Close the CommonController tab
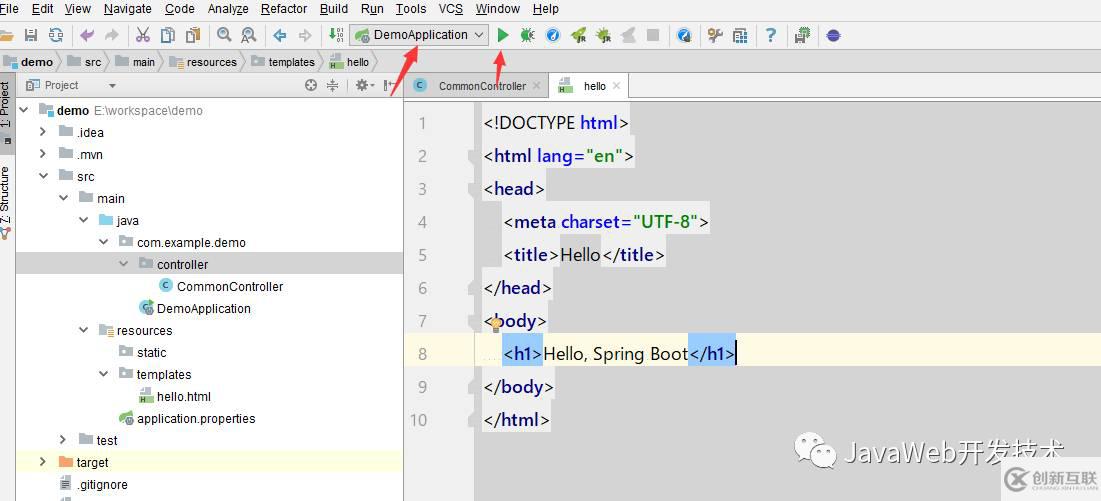Viewport: 1101px width, 501px height. click(536, 86)
